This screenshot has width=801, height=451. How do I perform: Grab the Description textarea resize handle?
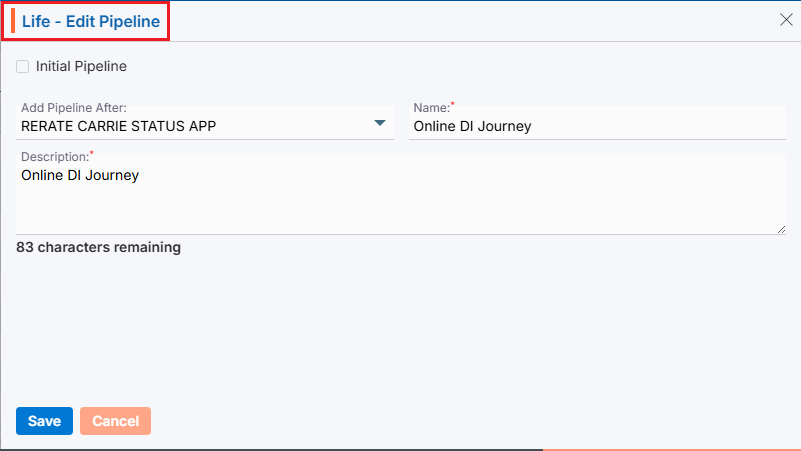(x=781, y=229)
